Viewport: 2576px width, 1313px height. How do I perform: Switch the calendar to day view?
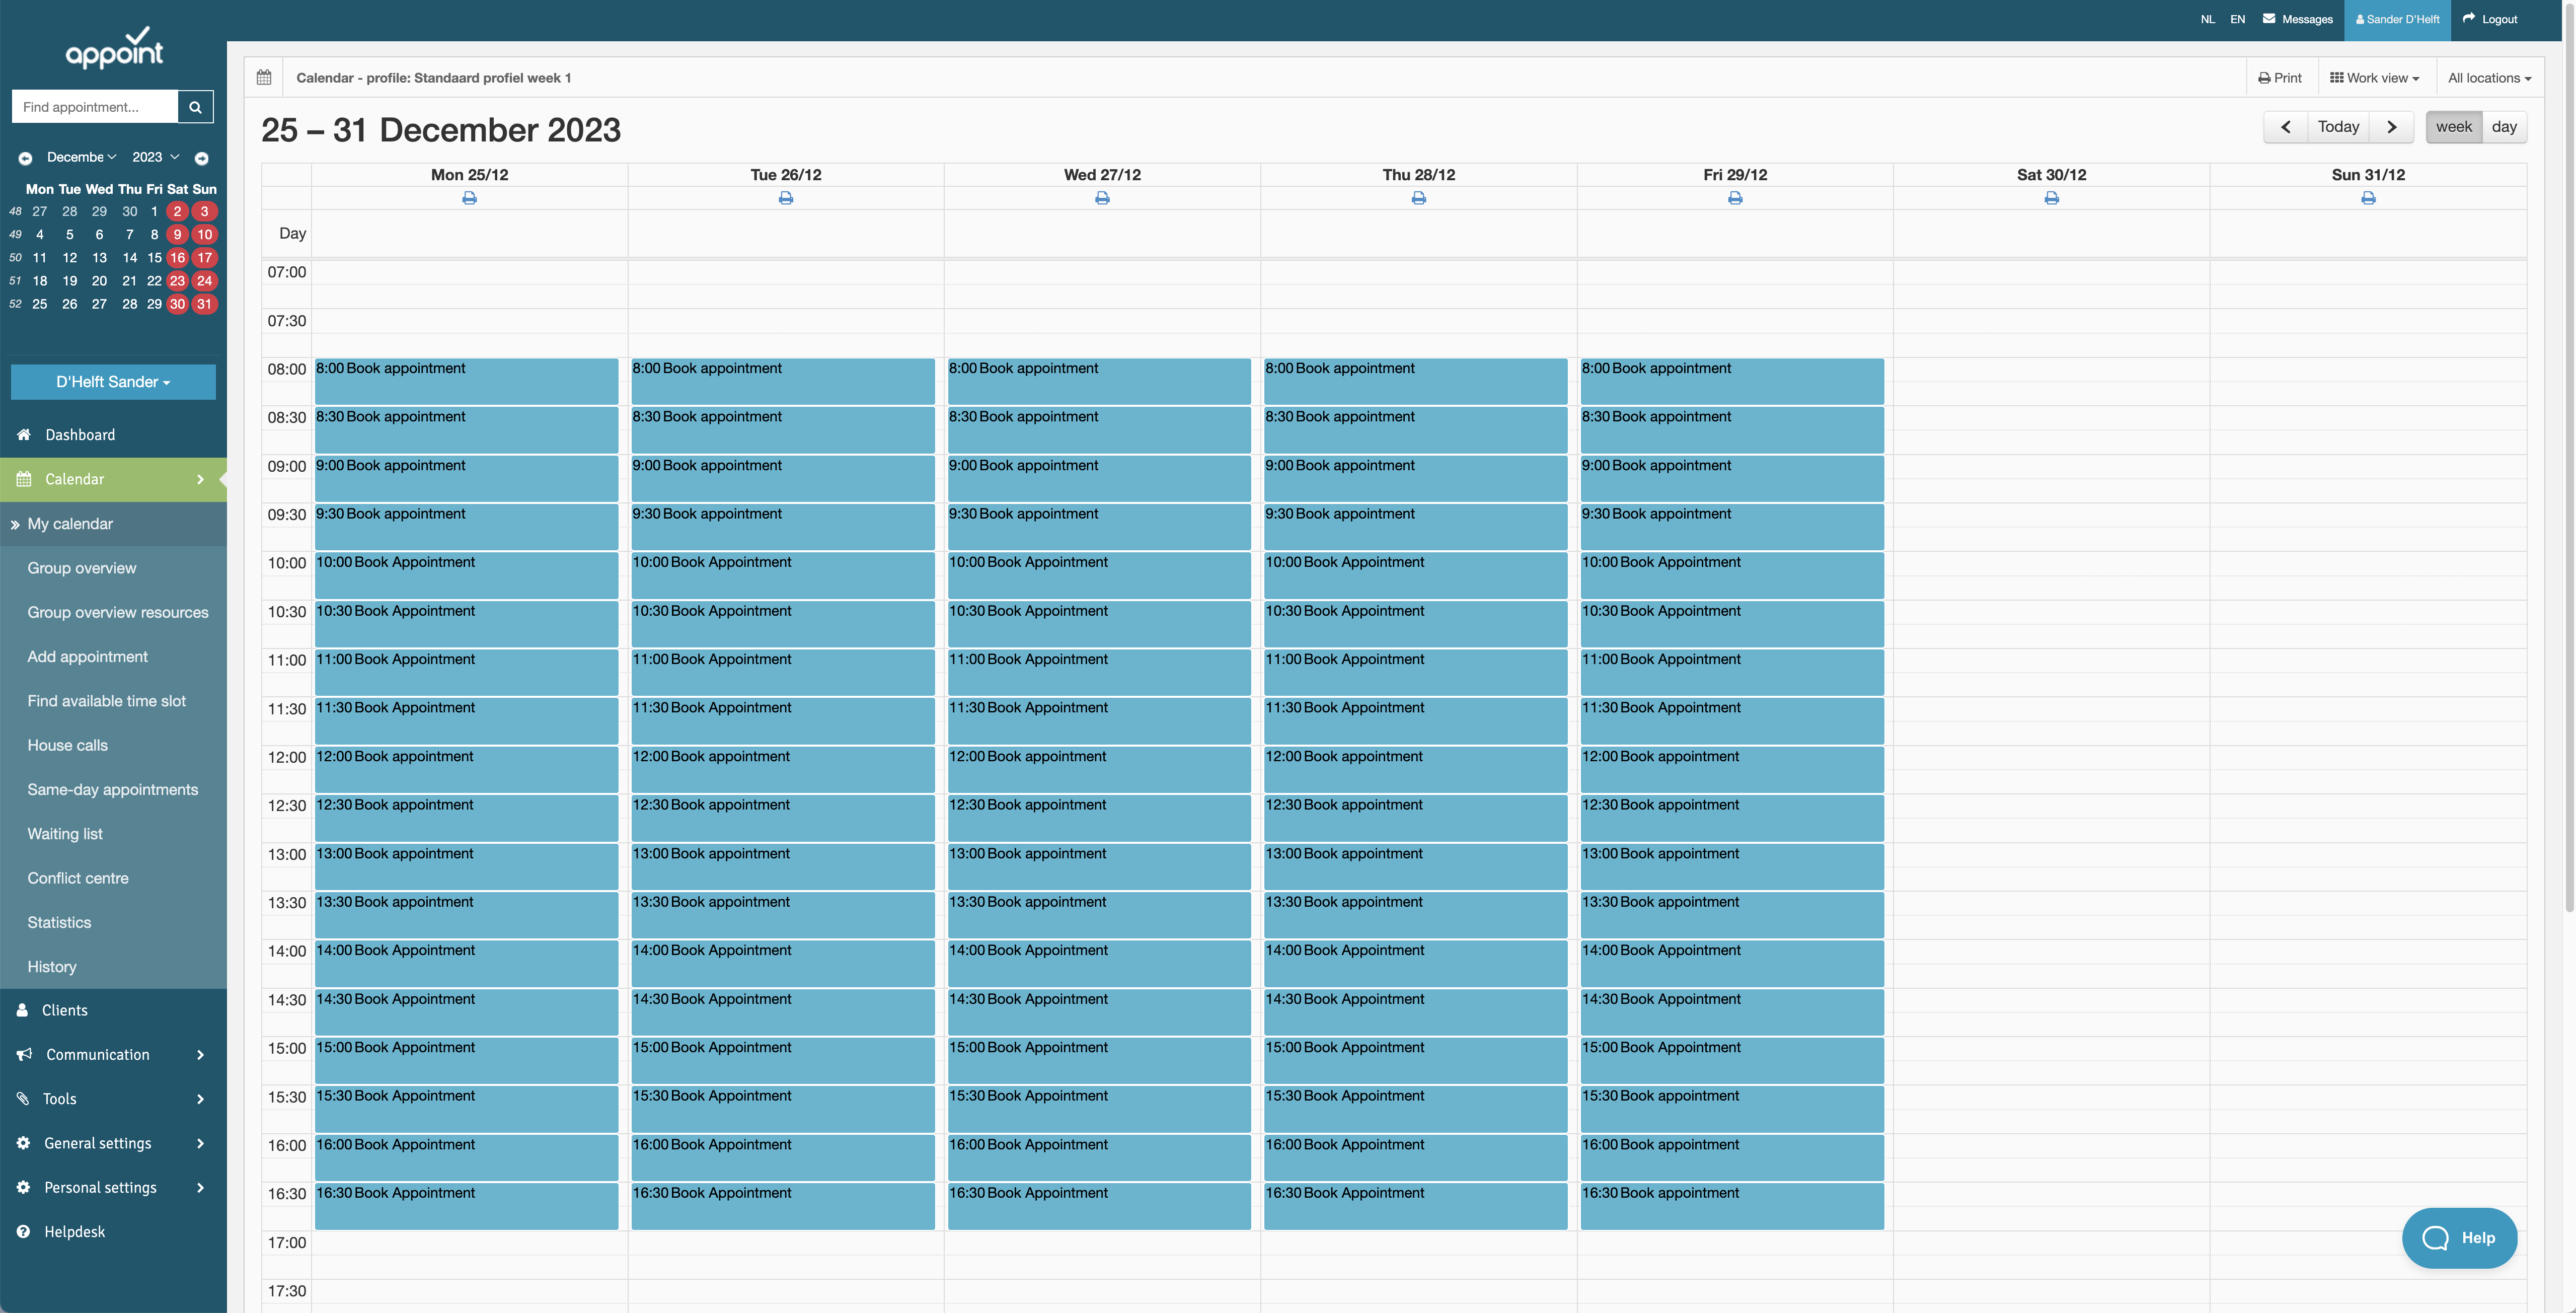[2505, 127]
